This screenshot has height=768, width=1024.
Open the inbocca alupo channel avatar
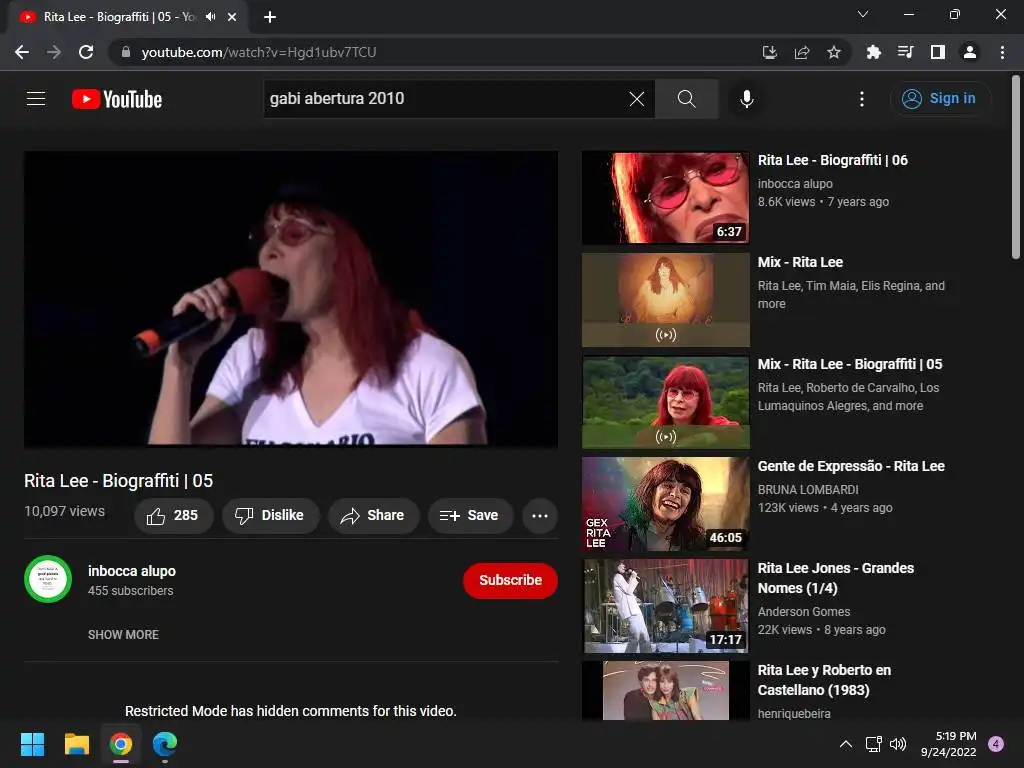48,579
